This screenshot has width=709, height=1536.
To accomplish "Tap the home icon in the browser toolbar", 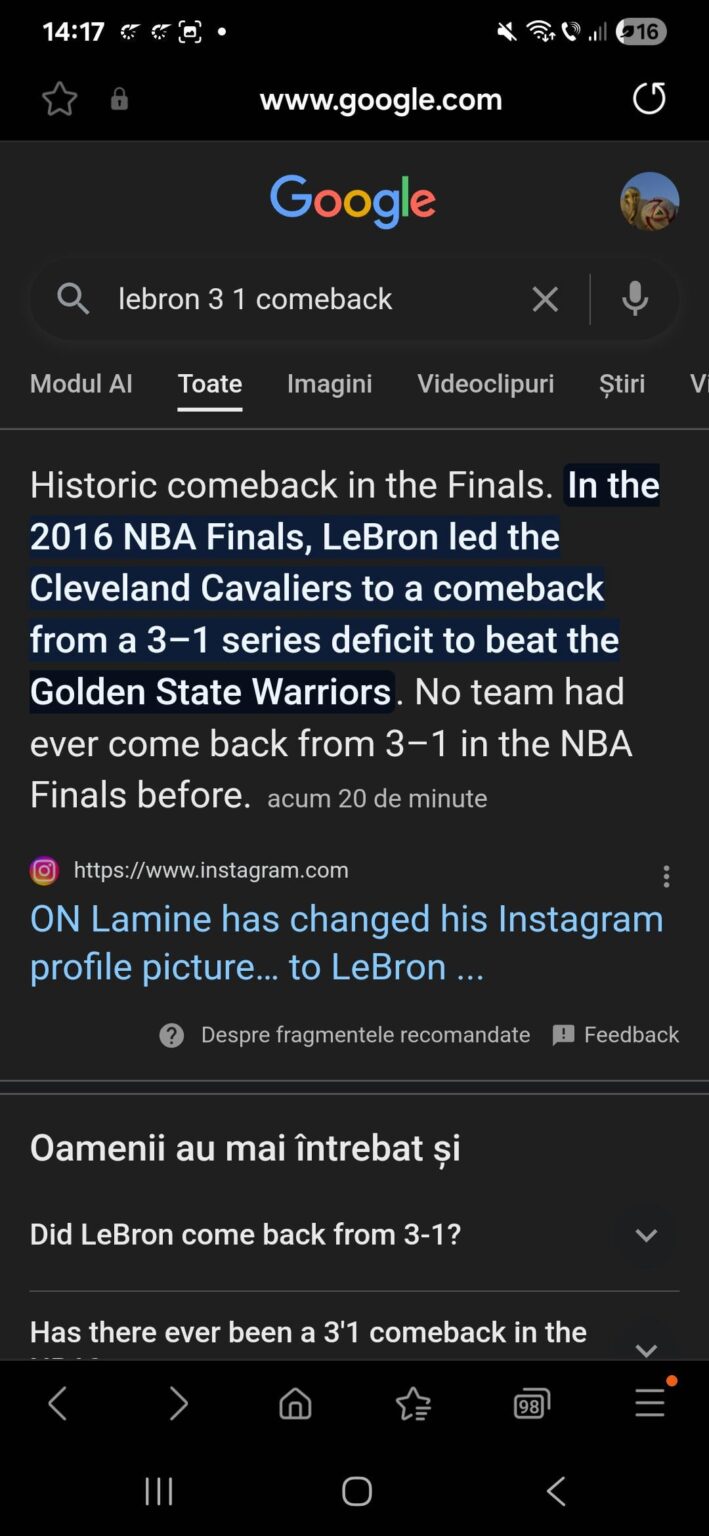I will (x=295, y=1403).
